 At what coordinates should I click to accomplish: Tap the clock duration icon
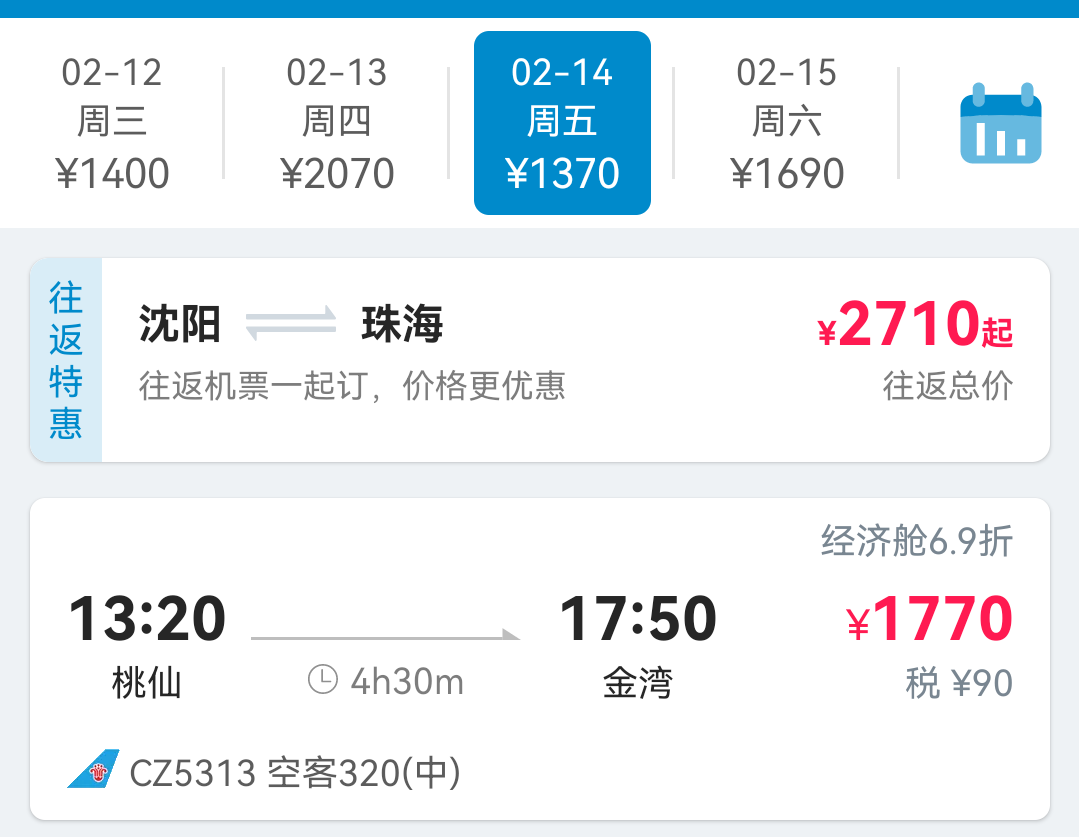[323, 679]
